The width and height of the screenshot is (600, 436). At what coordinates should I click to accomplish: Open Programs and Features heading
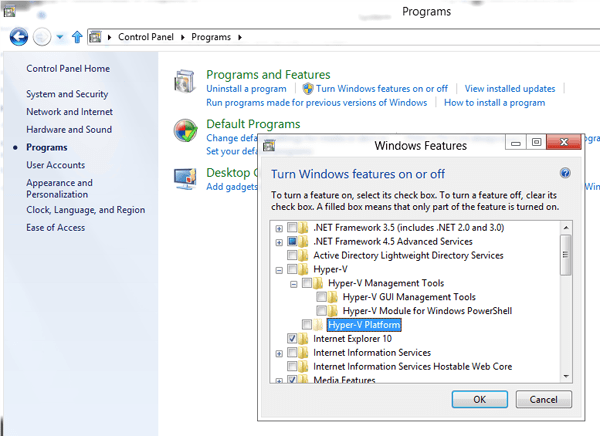coord(268,74)
